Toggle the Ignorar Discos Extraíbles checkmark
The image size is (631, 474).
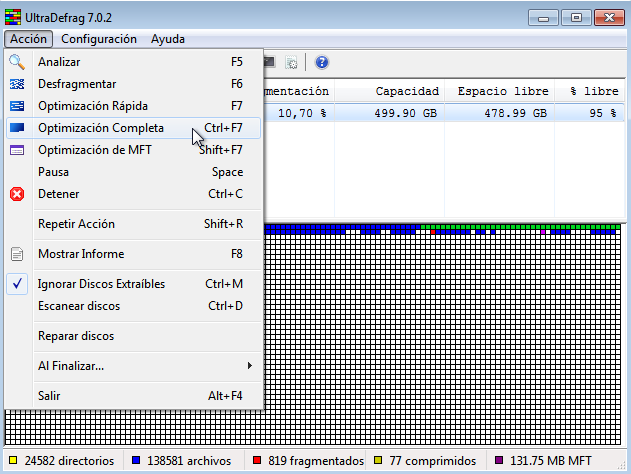click(17, 284)
